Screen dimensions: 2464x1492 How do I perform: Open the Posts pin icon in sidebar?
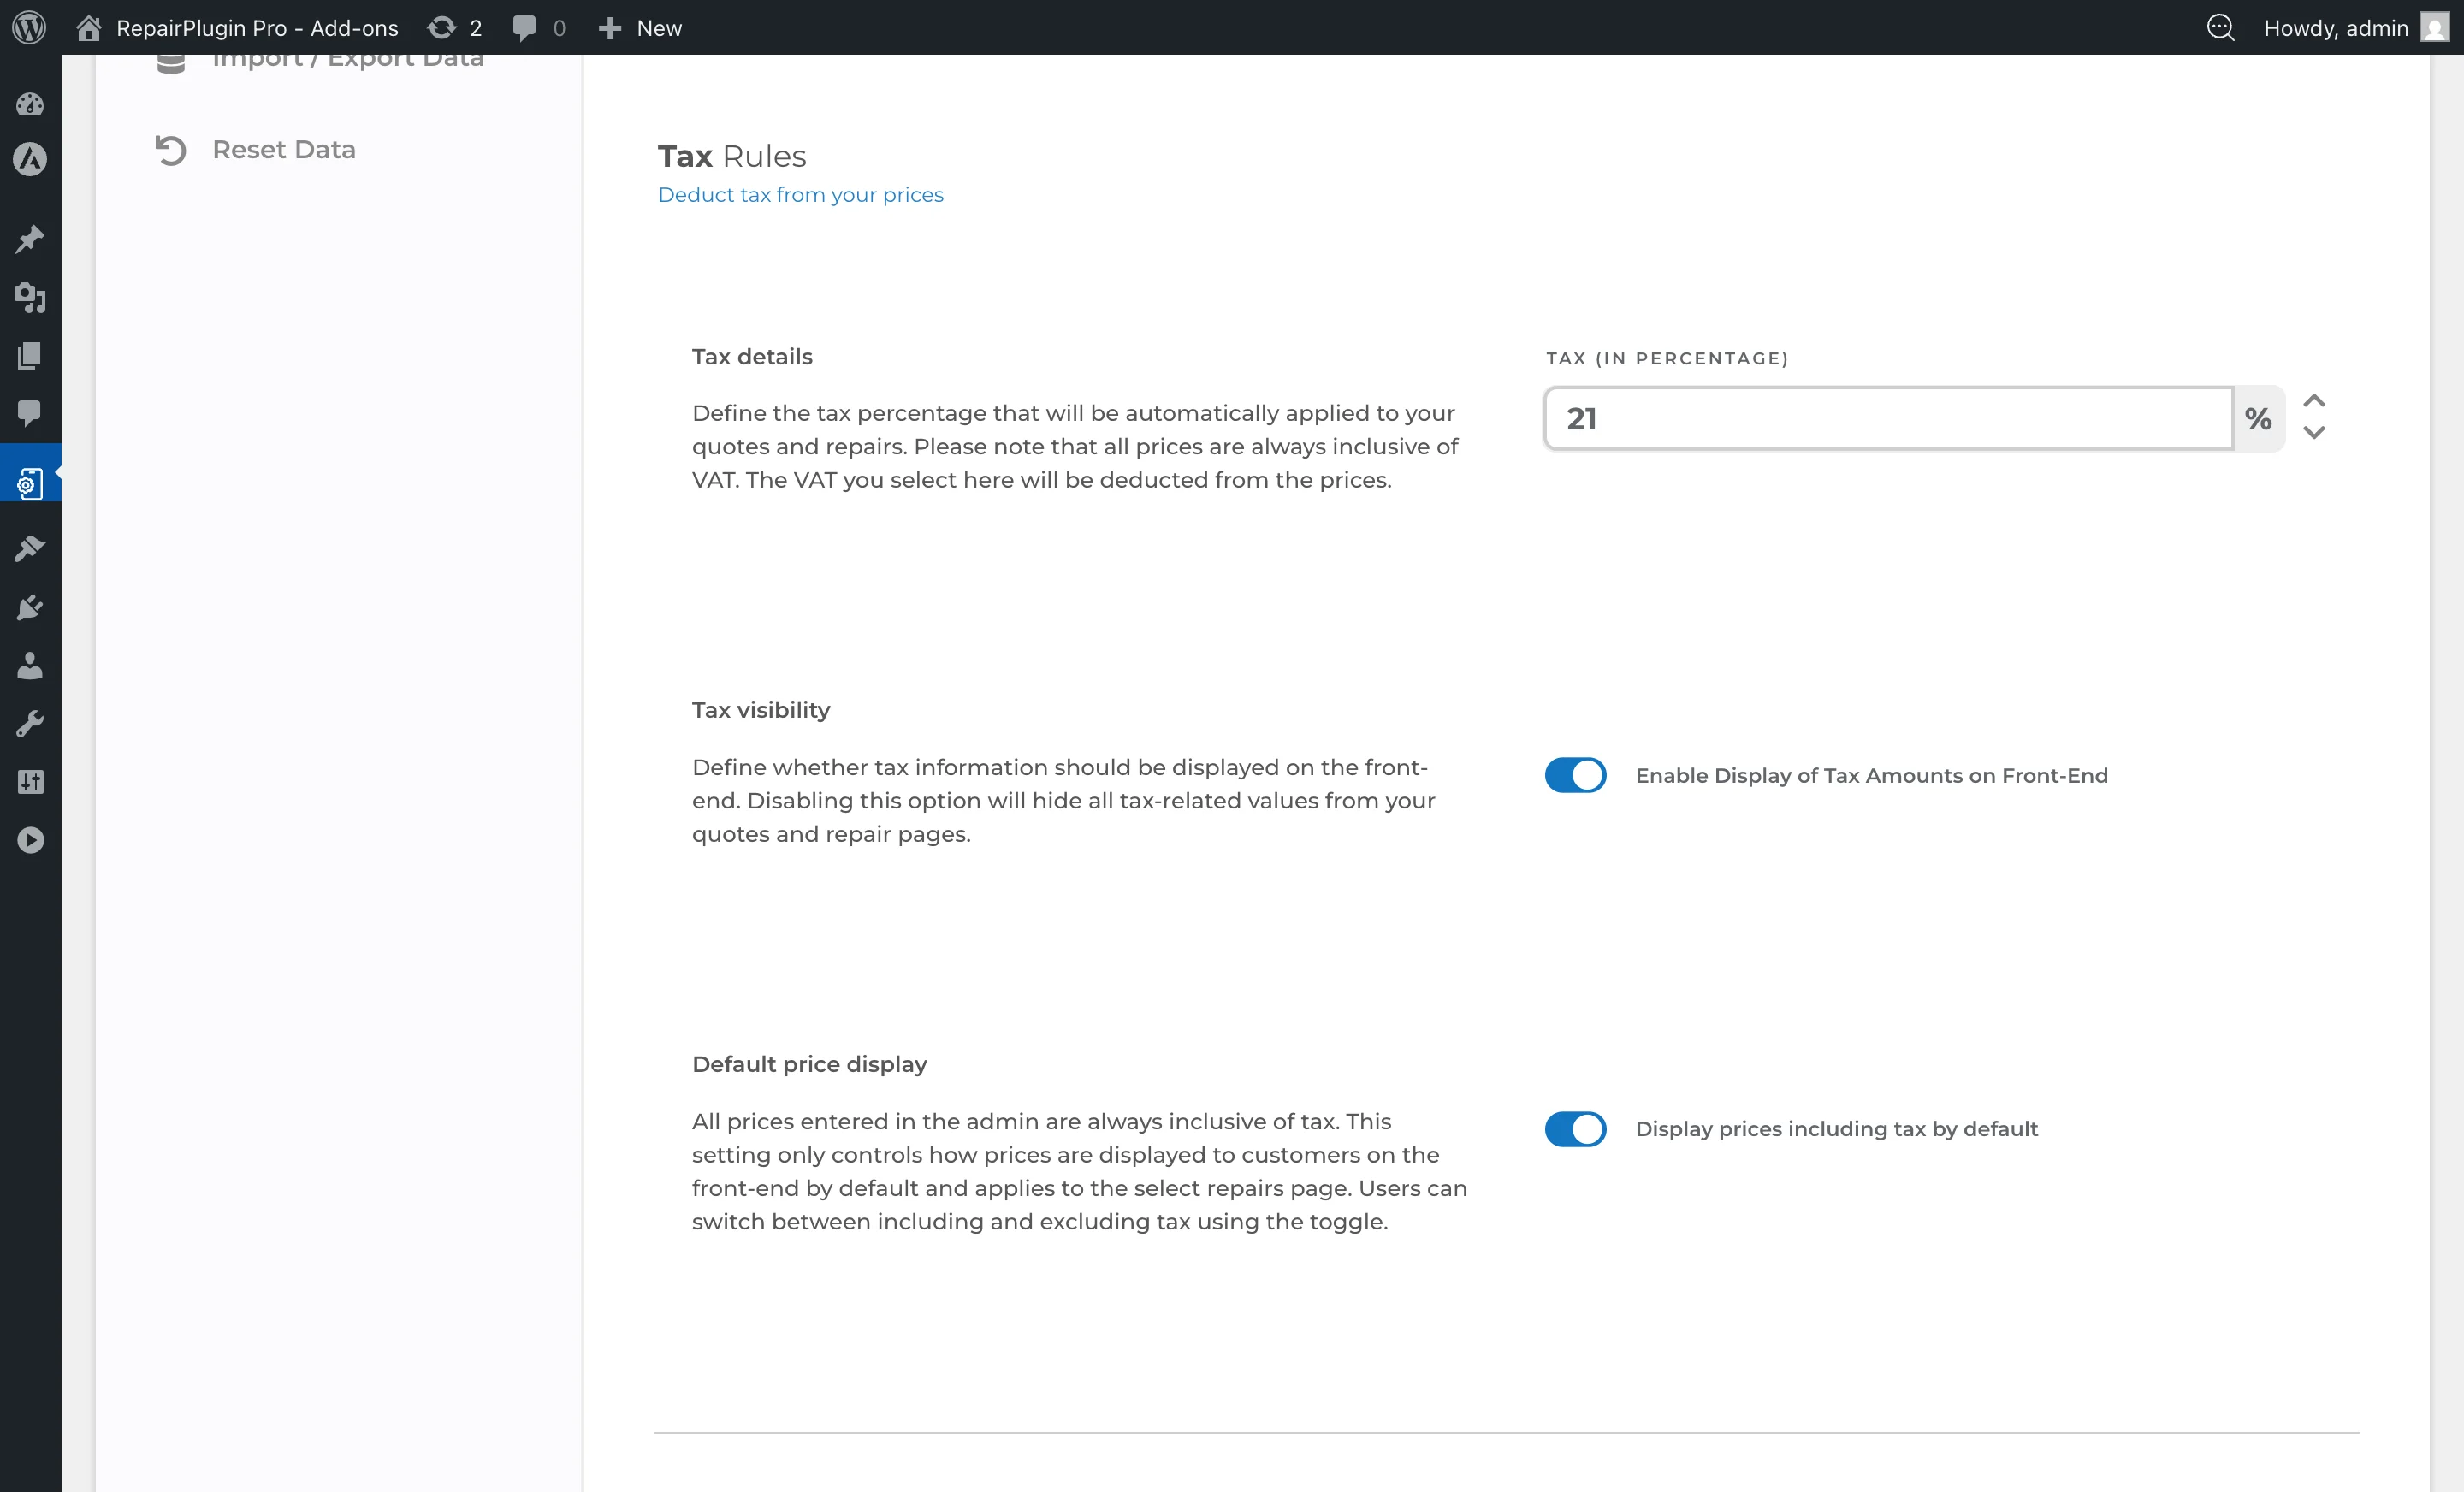(x=30, y=239)
